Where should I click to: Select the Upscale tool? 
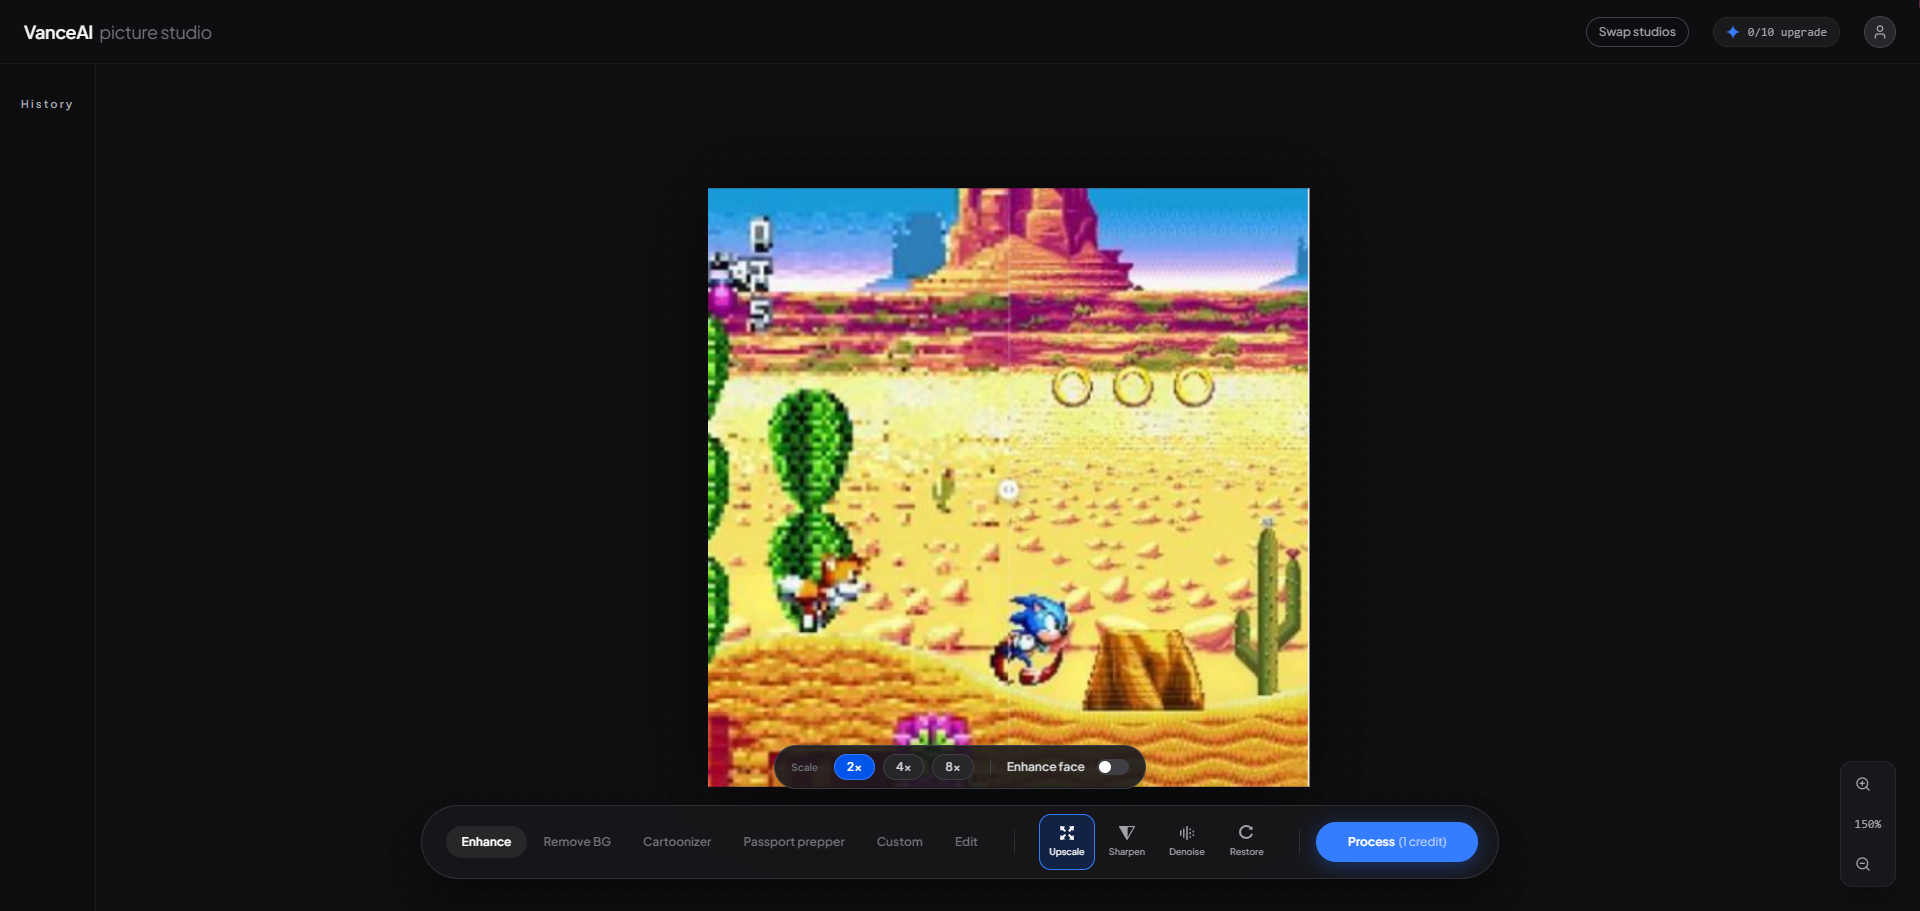1066,841
